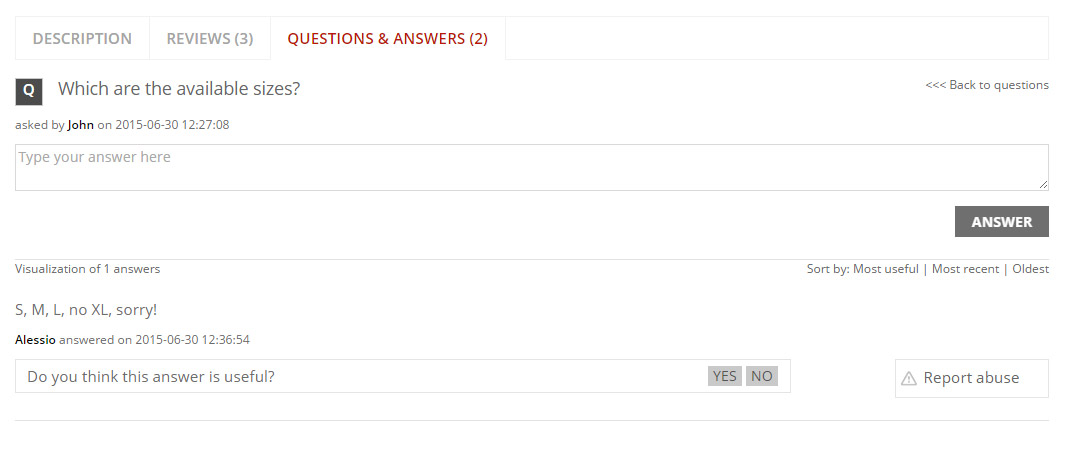Screen dimensions: 1067x451
Task: Open the Description tab
Action: point(82,39)
